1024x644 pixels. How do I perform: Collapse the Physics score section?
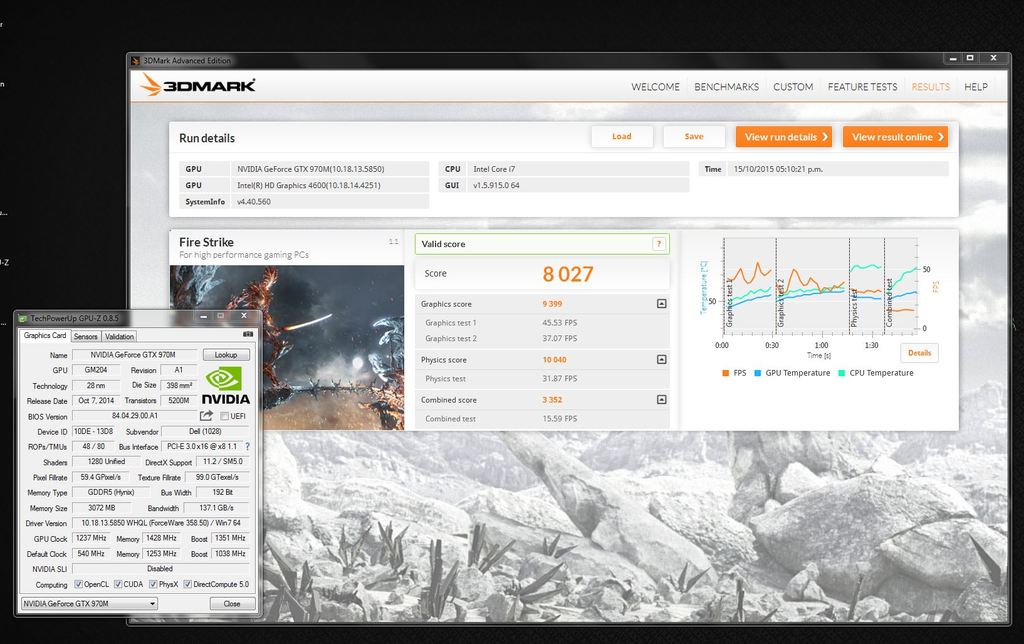point(662,359)
